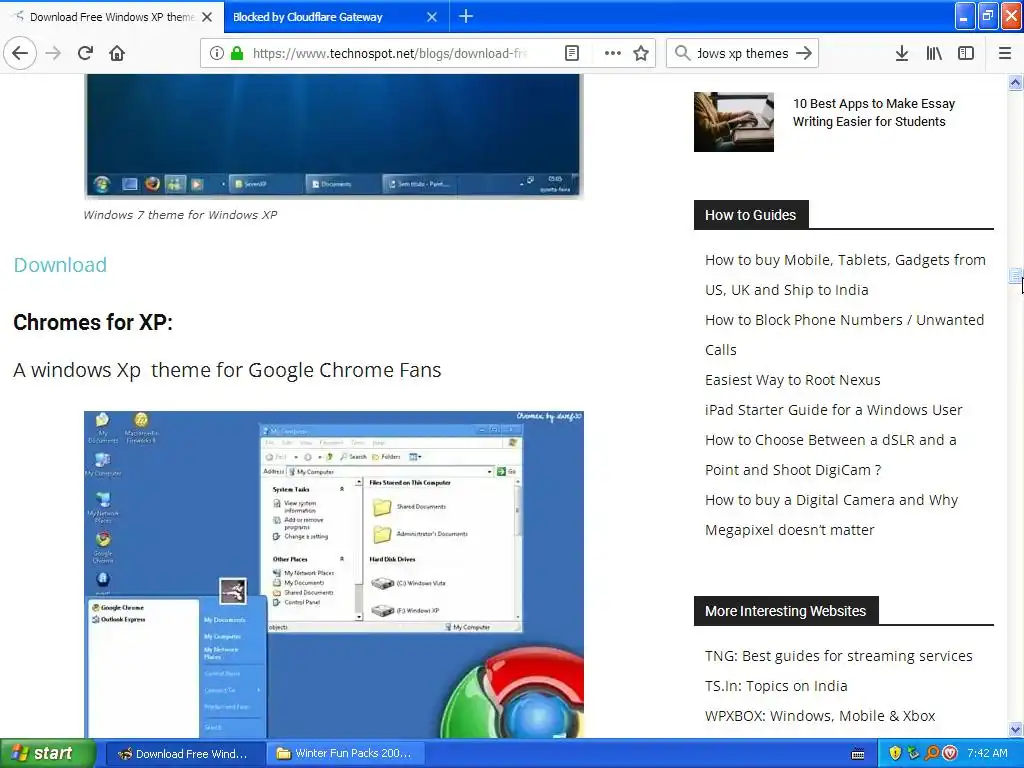
Task: Open WPXBOX: Windows, Mobile & Xbox link
Action: tap(820, 716)
